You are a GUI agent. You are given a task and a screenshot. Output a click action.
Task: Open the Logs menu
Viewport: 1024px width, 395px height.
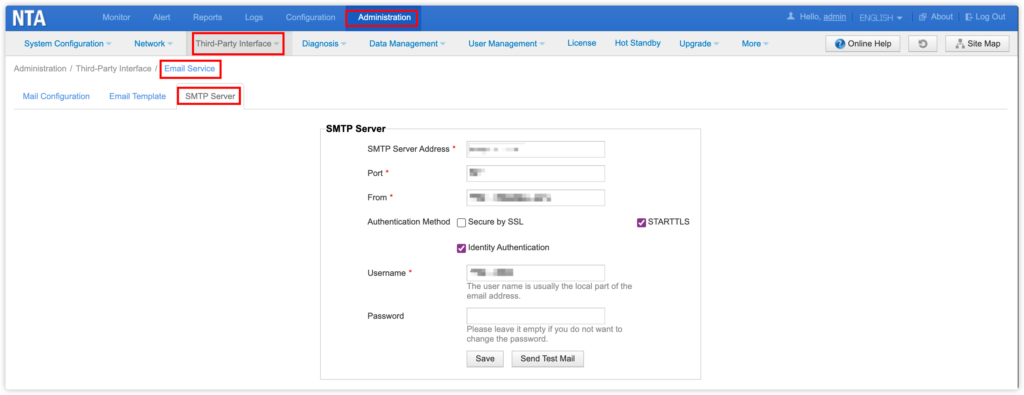[x=254, y=18]
